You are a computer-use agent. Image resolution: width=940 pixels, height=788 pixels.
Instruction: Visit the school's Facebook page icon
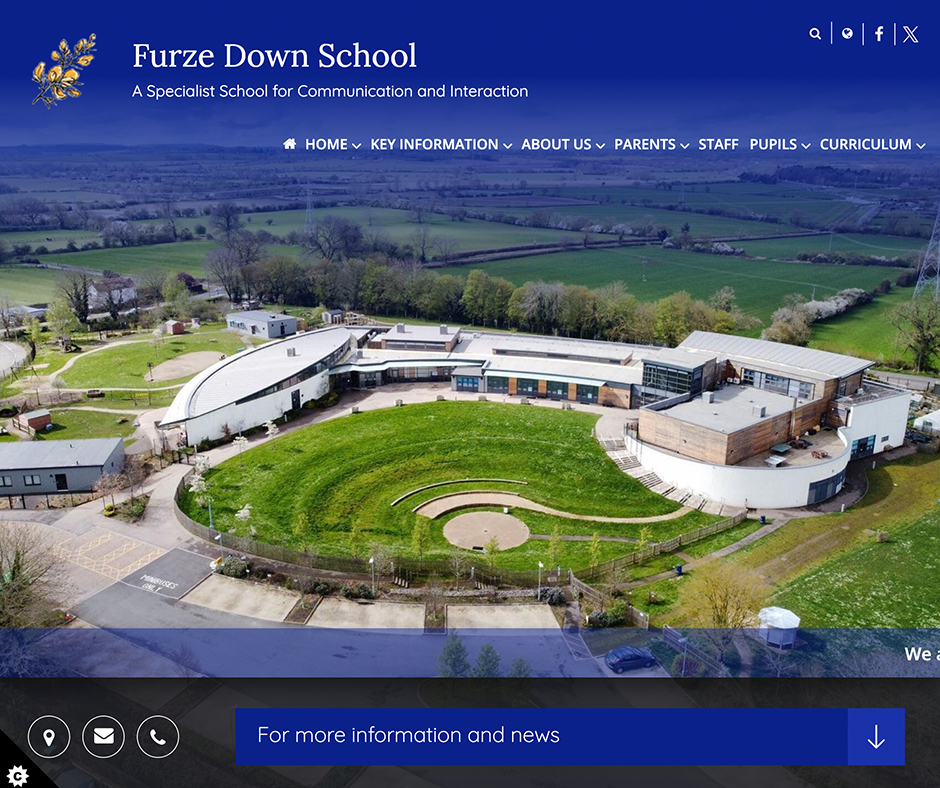(879, 34)
